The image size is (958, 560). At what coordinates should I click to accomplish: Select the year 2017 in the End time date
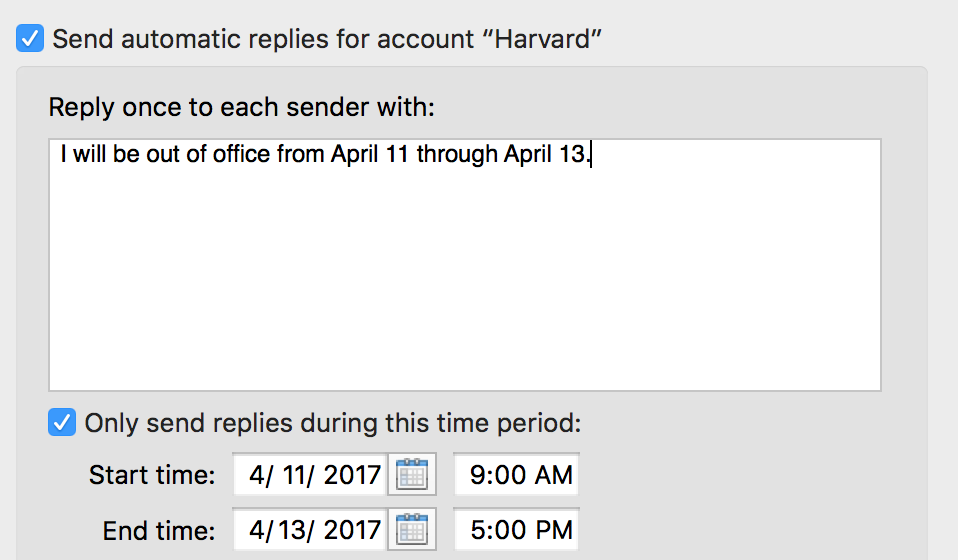(353, 530)
